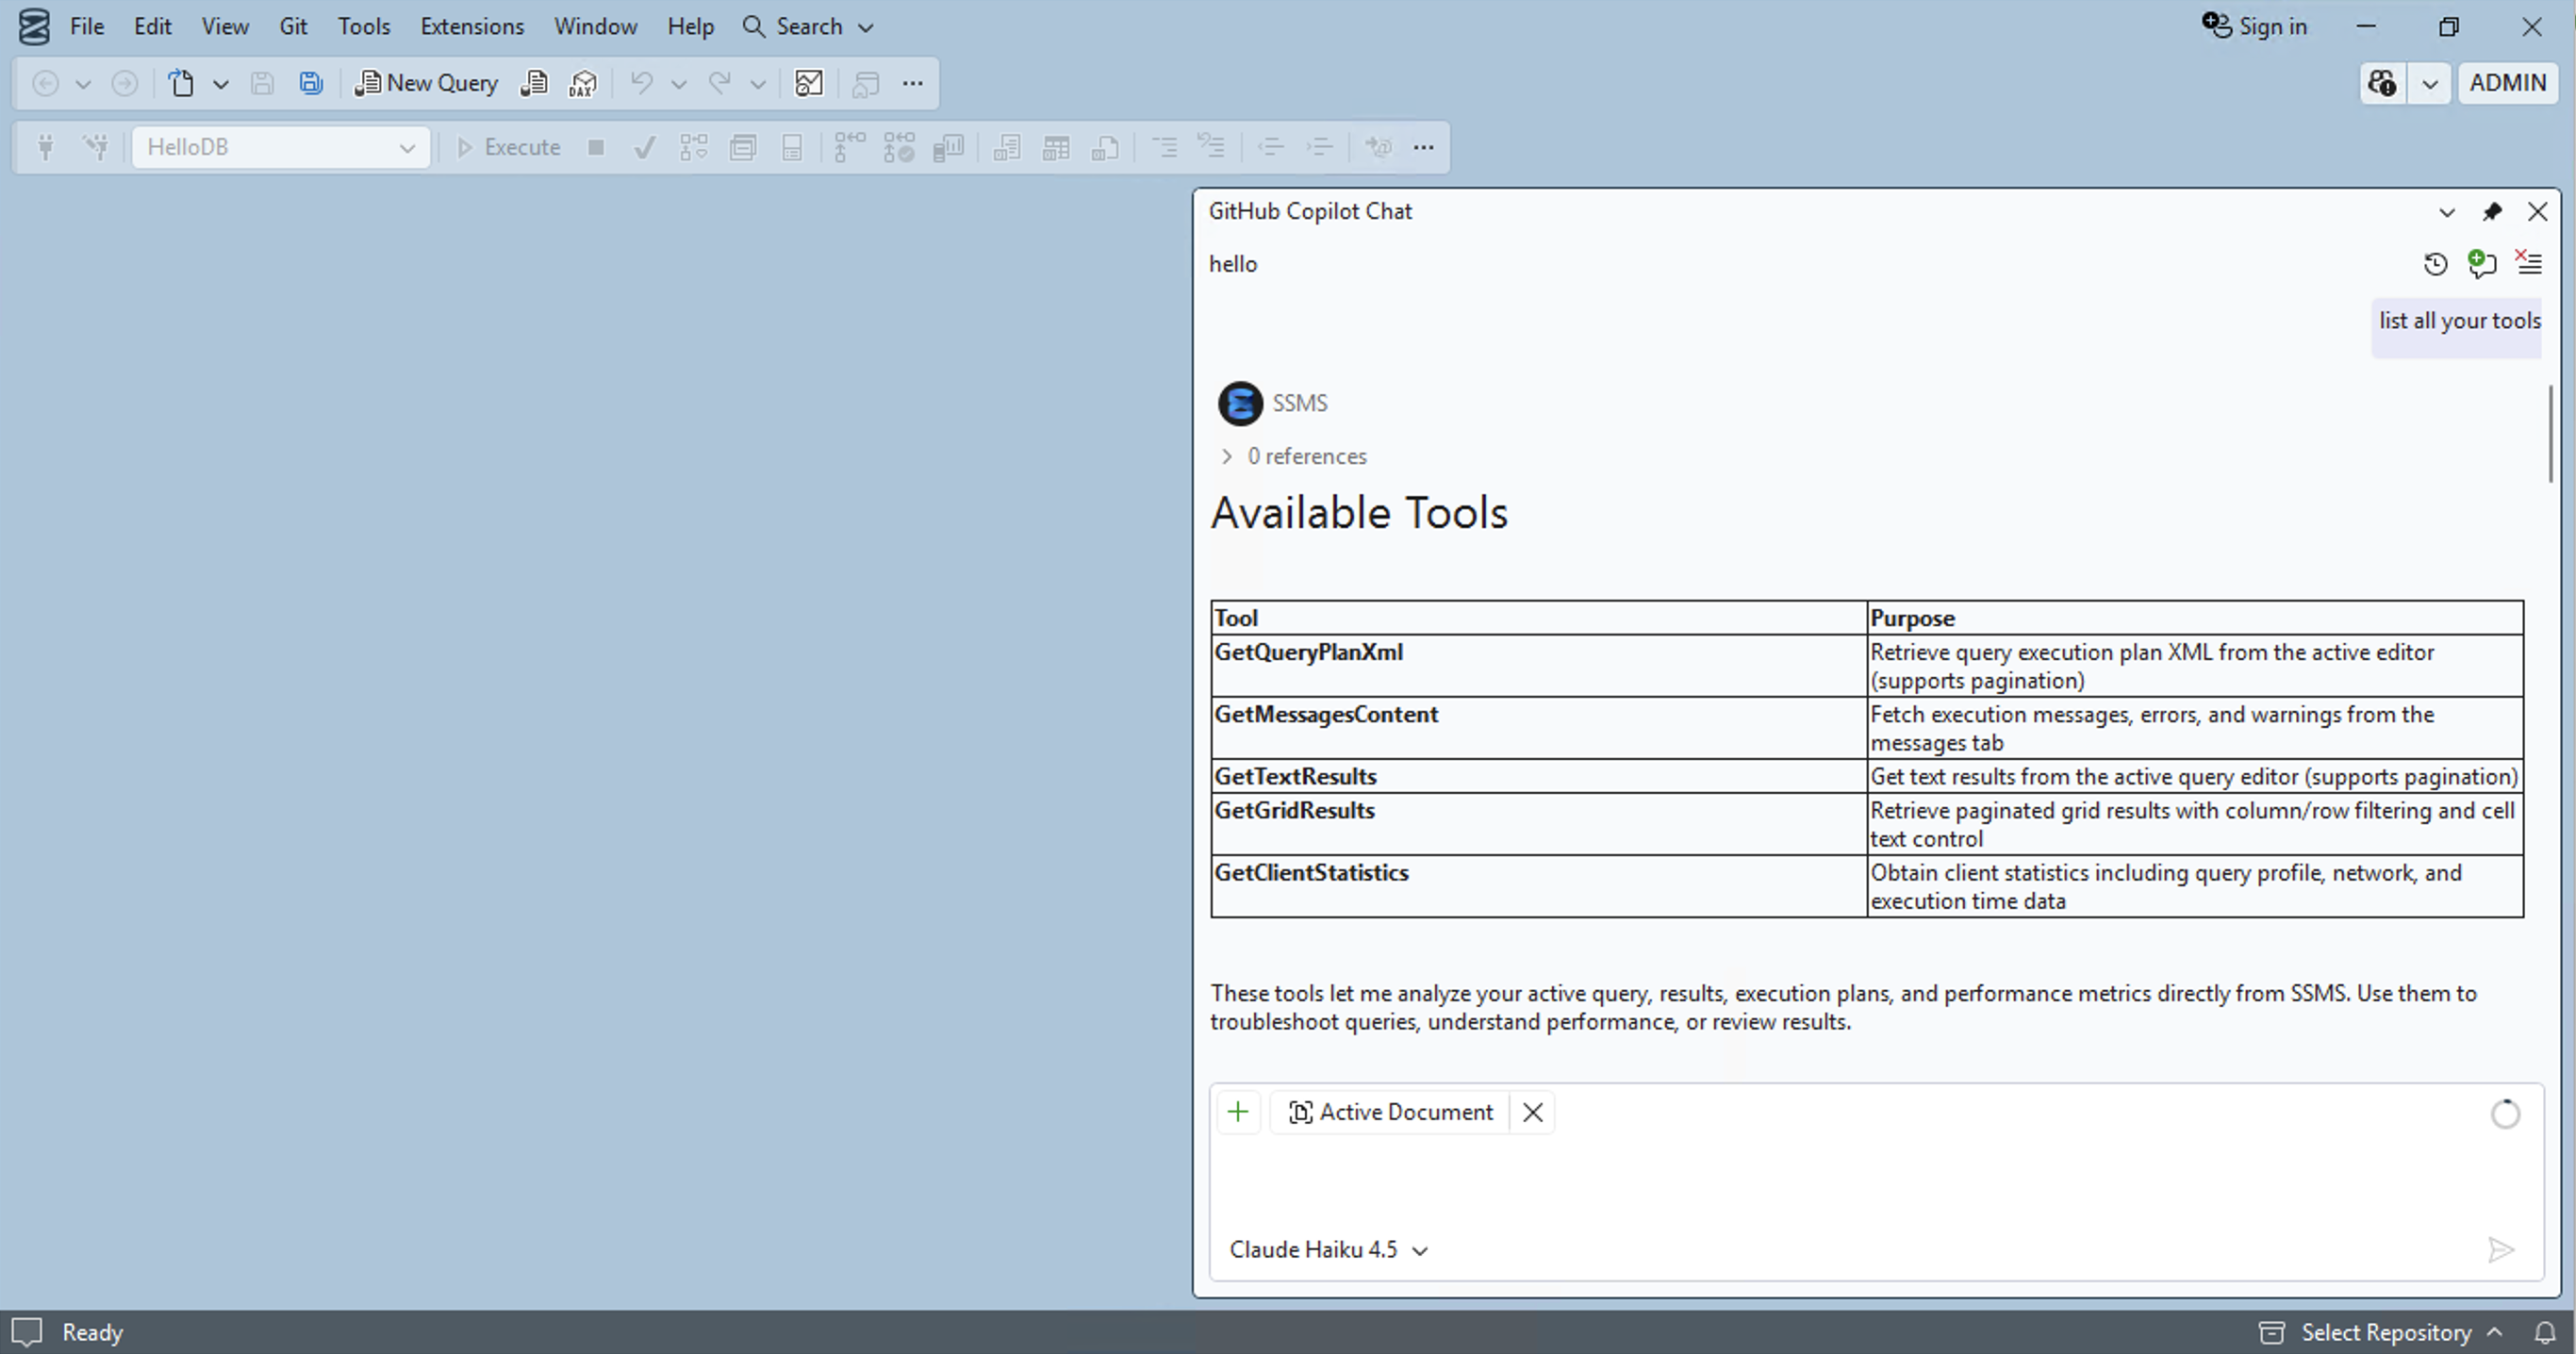
Task: Open the Tools menu
Action: pyautogui.click(x=363, y=26)
